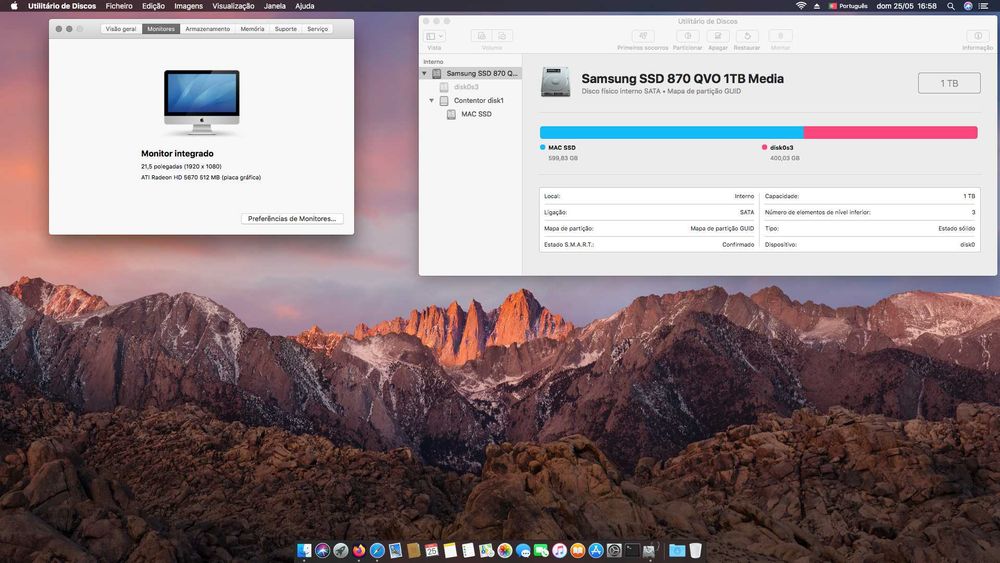This screenshot has height=563, width=1000.
Task: Collapse the Samsung SSD 870 tree row
Action: click(425, 73)
